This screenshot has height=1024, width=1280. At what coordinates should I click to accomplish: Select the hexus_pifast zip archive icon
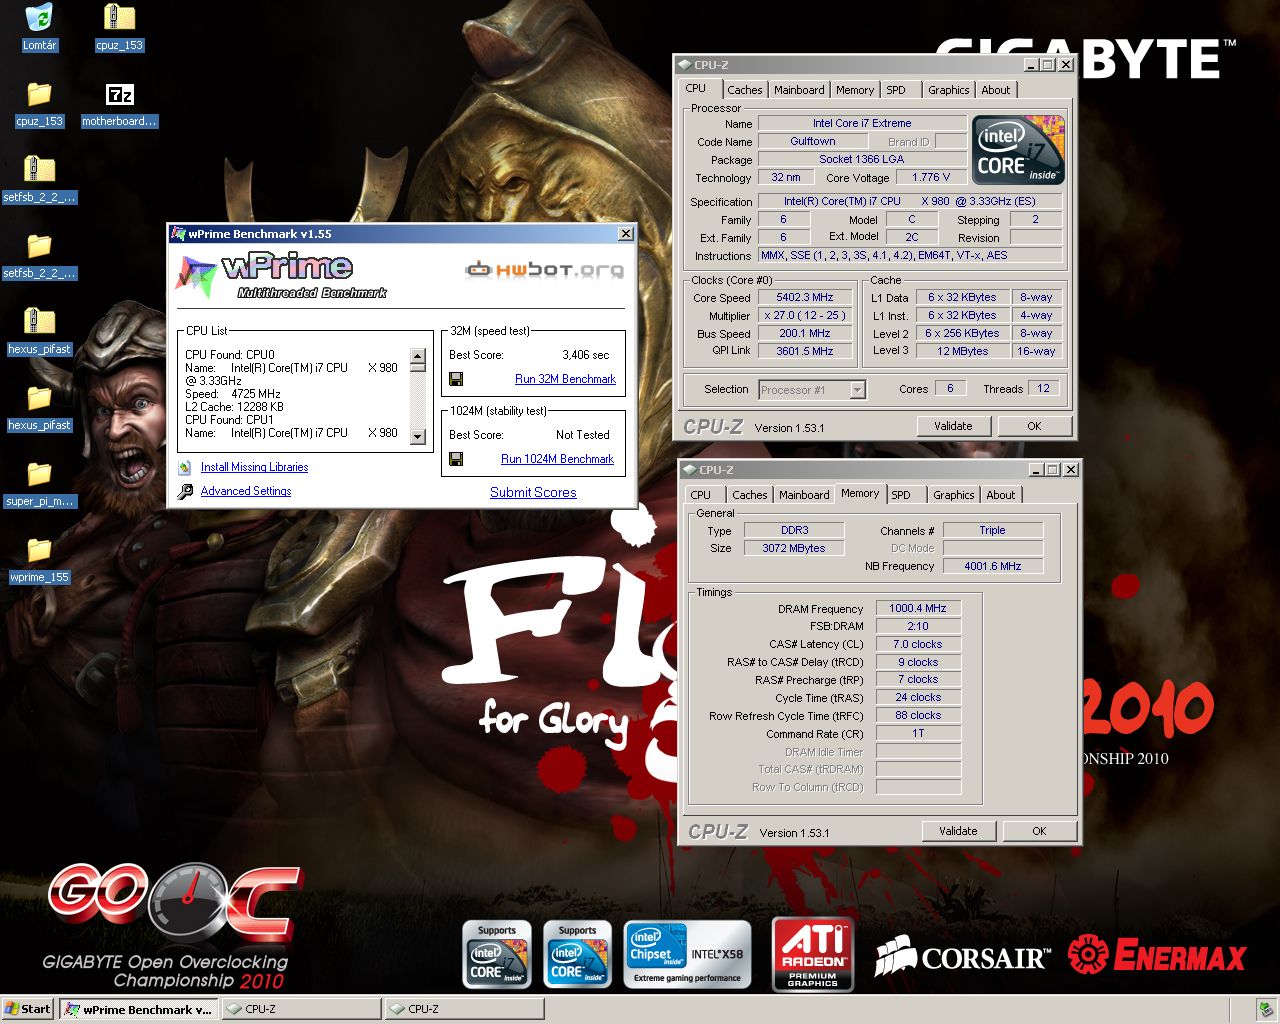[x=39, y=322]
